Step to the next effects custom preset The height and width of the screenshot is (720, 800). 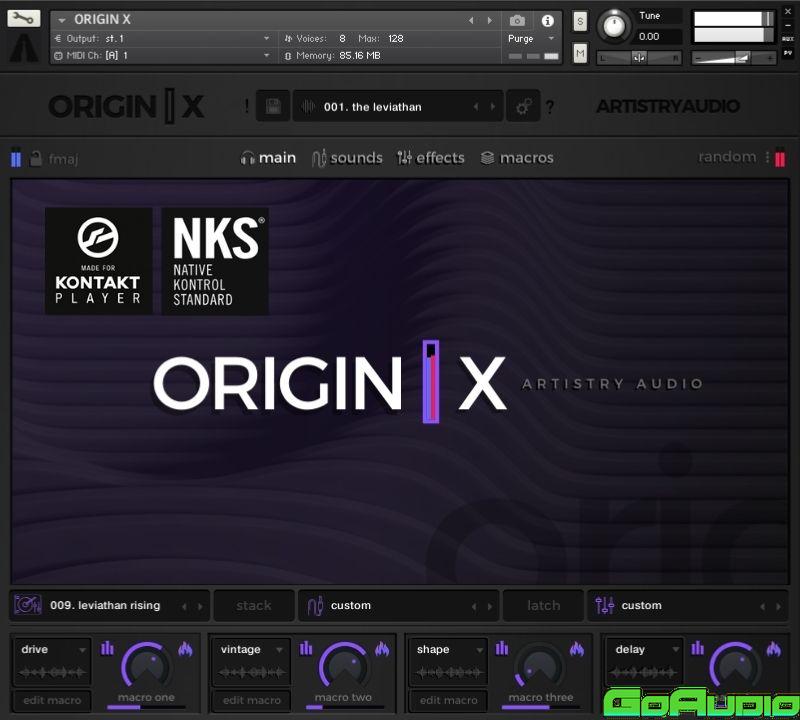pyautogui.click(x=778, y=606)
